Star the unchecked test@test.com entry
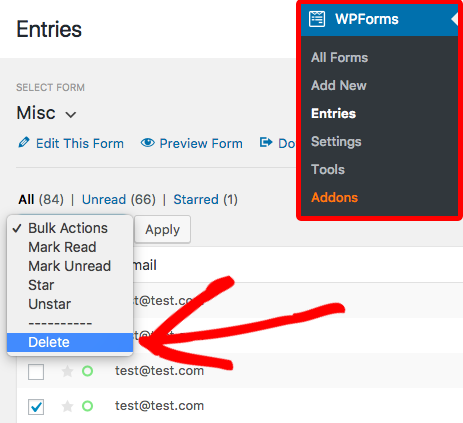 coord(67,371)
